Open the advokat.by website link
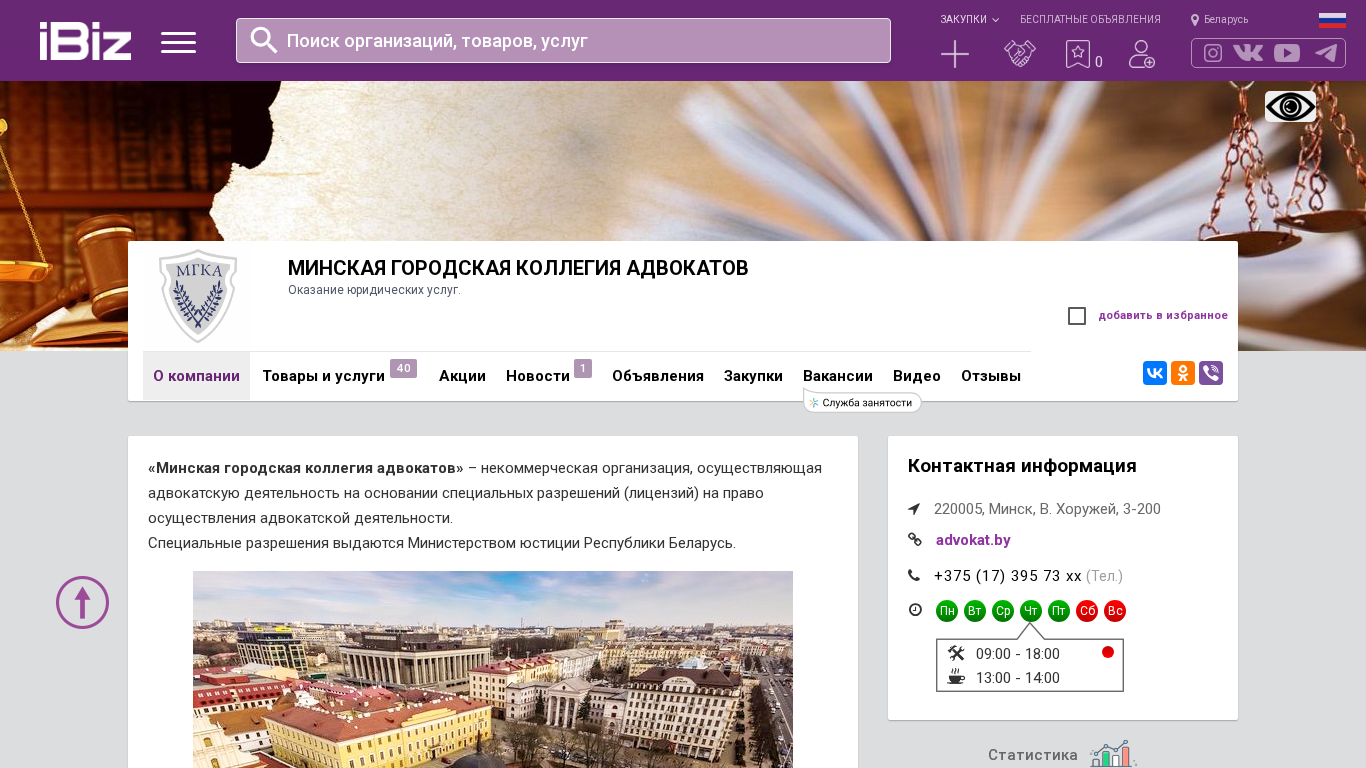Image resolution: width=1366 pixels, height=768 pixels. click(973, 540)
